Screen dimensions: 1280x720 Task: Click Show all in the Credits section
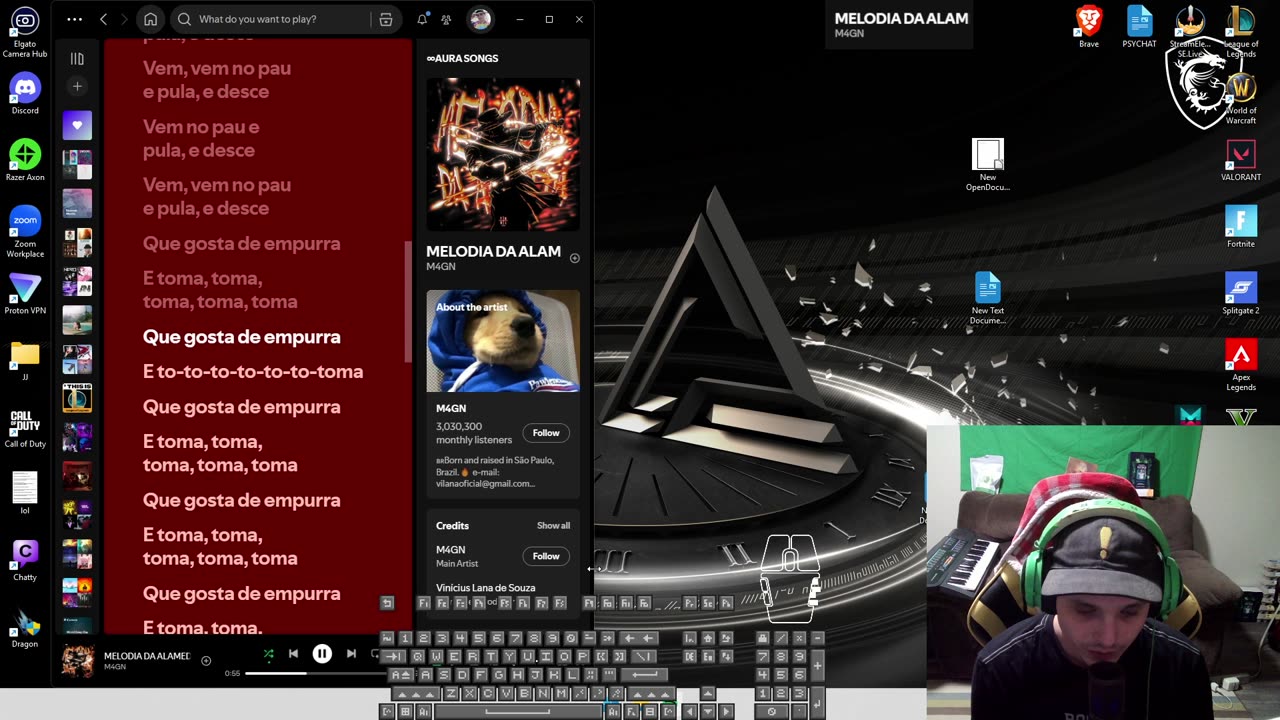(x=553, y=526)
